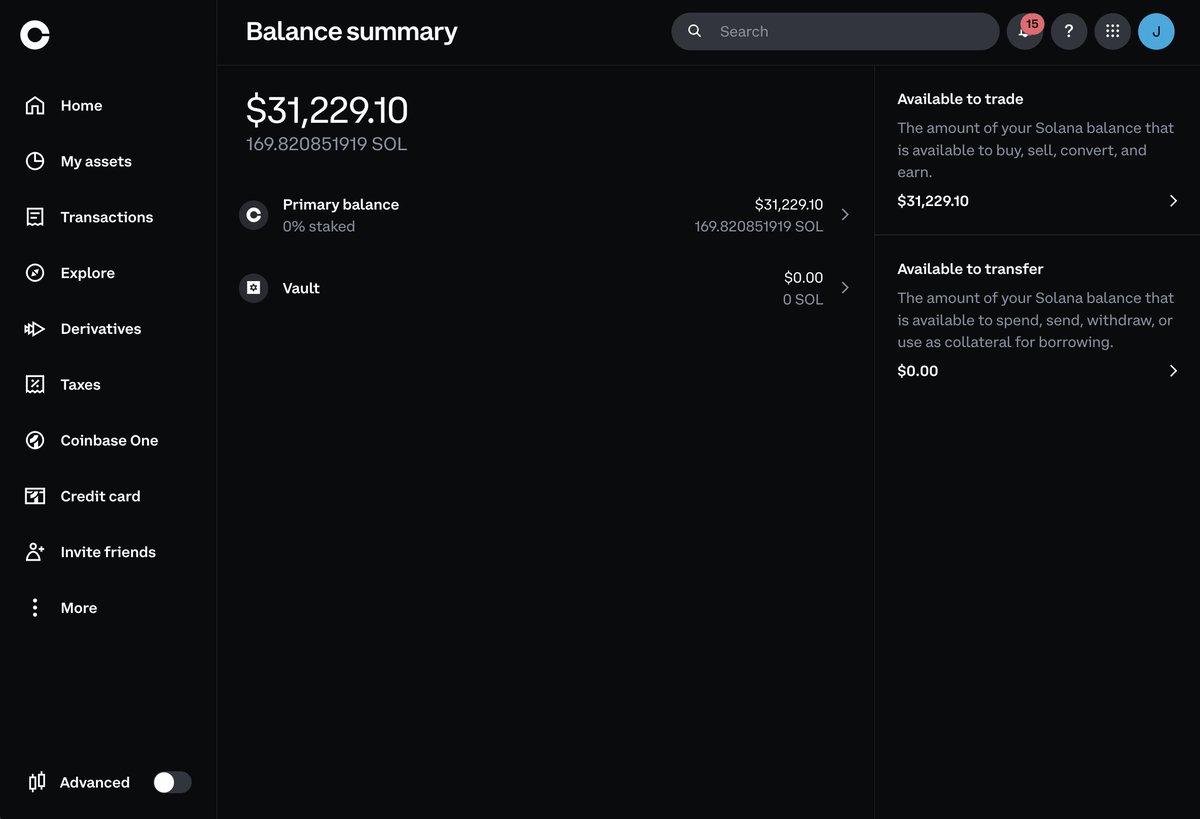Click More label in sidebar
This screenshot has height=819, width=1200.
79,608
